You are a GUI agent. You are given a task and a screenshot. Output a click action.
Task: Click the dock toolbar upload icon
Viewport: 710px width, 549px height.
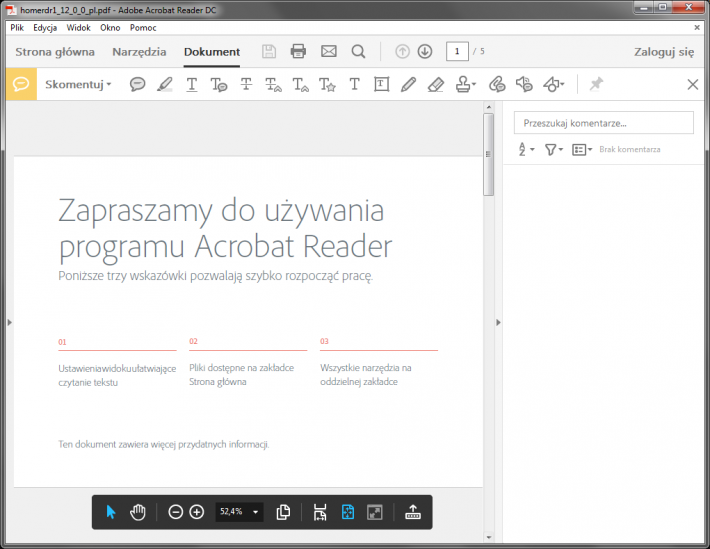point(413,512)
